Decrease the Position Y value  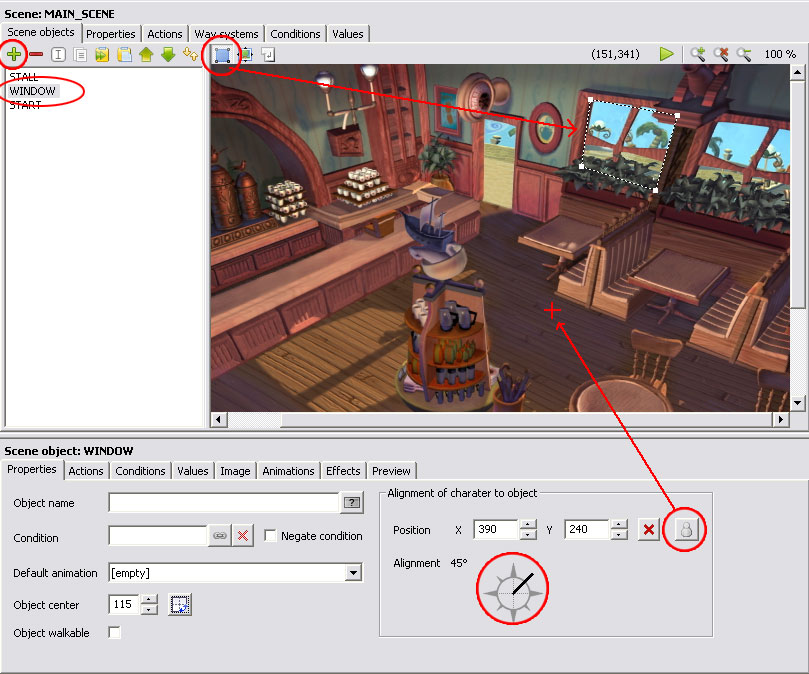[x=619, y=535]
